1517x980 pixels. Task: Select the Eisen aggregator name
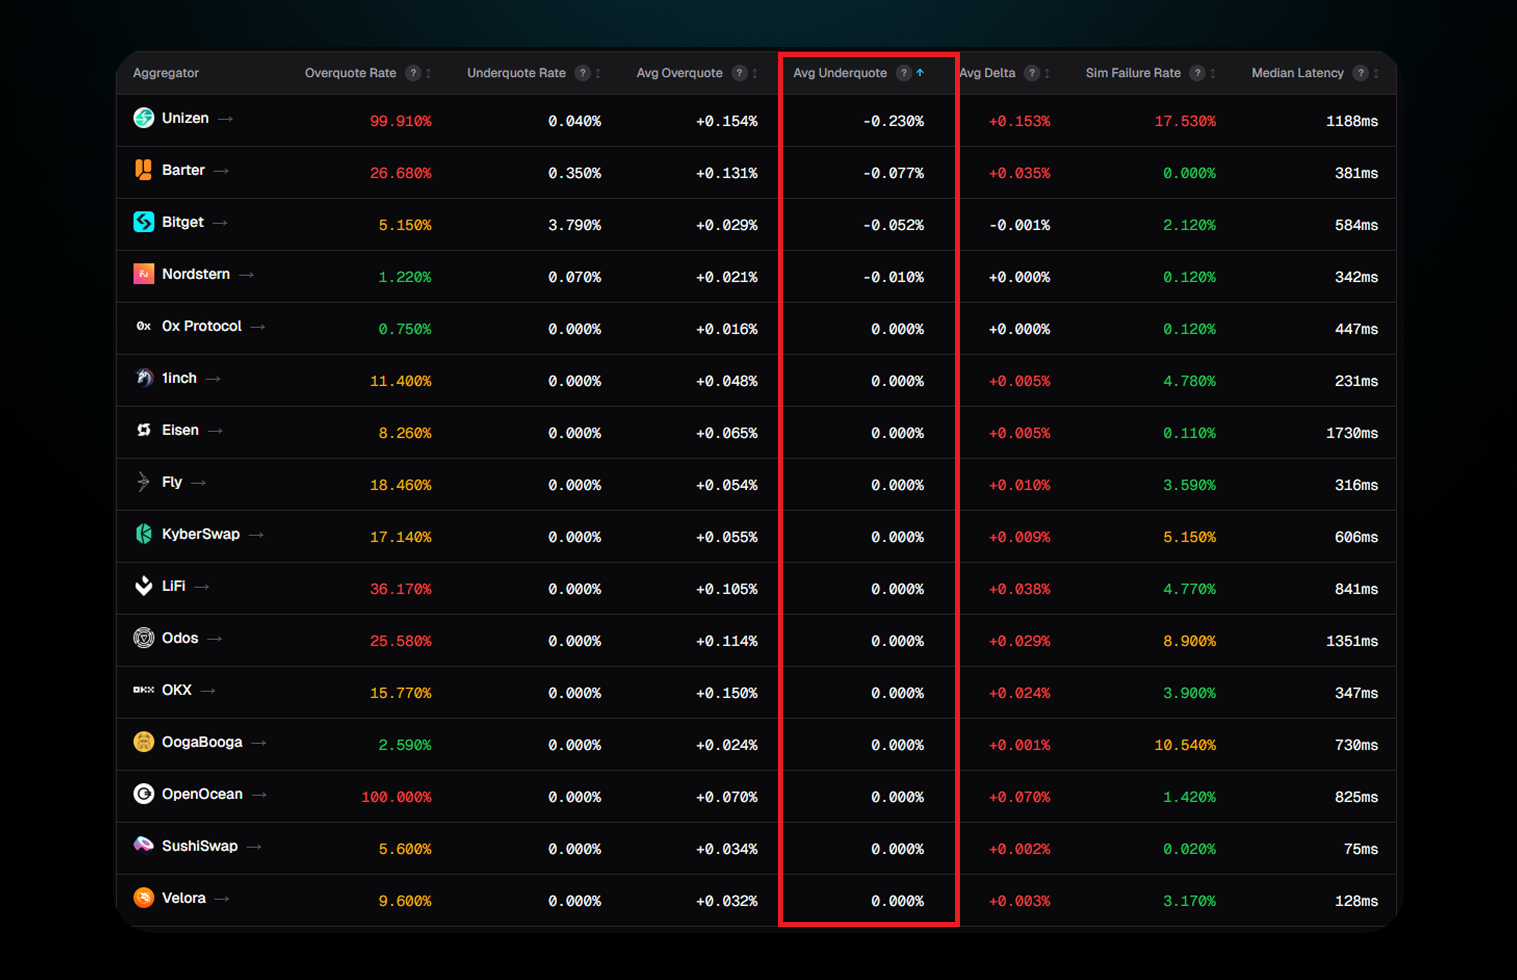tap(180, 430)
